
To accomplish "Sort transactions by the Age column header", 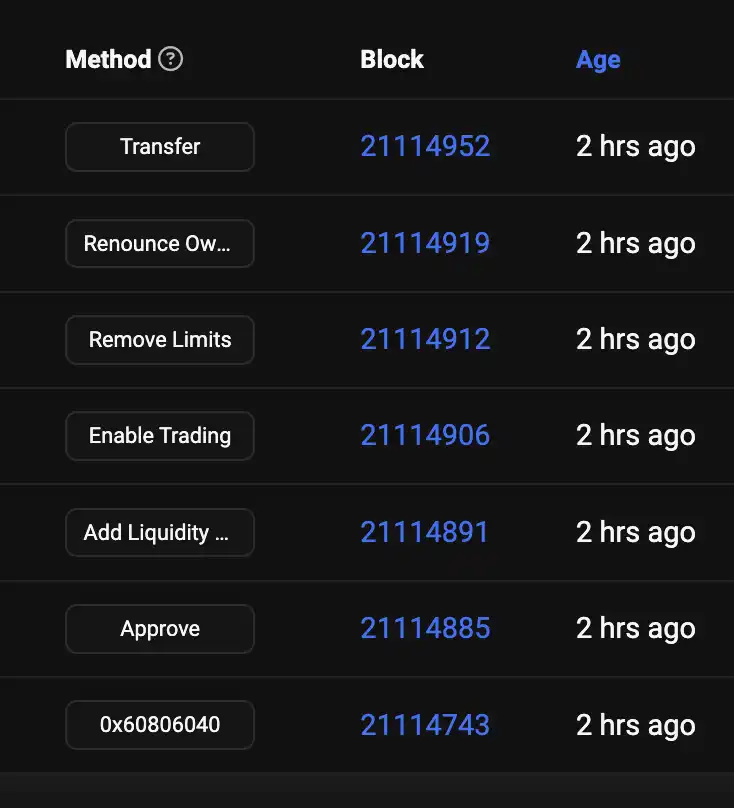I will pyautogui.click(x=598, y=60).
